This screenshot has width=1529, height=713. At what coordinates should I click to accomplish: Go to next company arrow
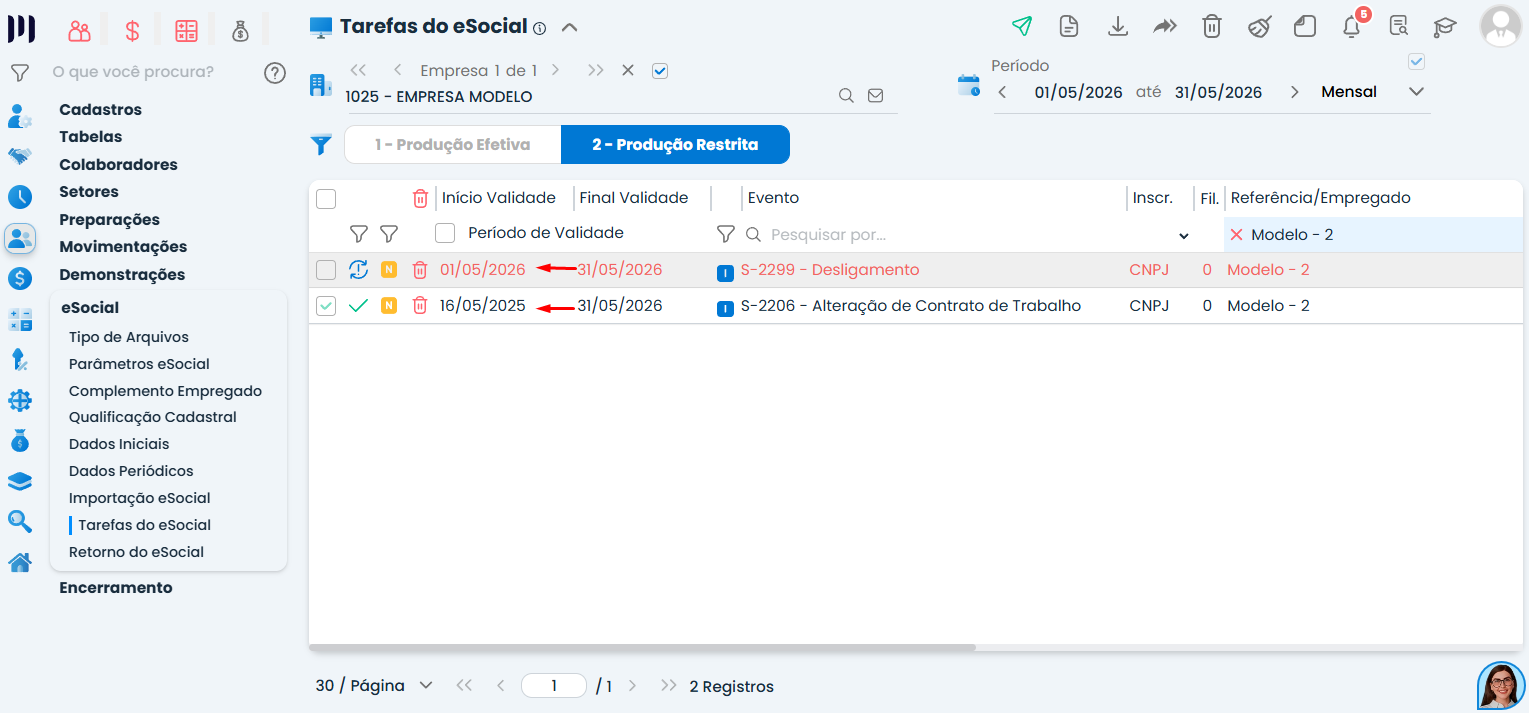click(555, 71)
